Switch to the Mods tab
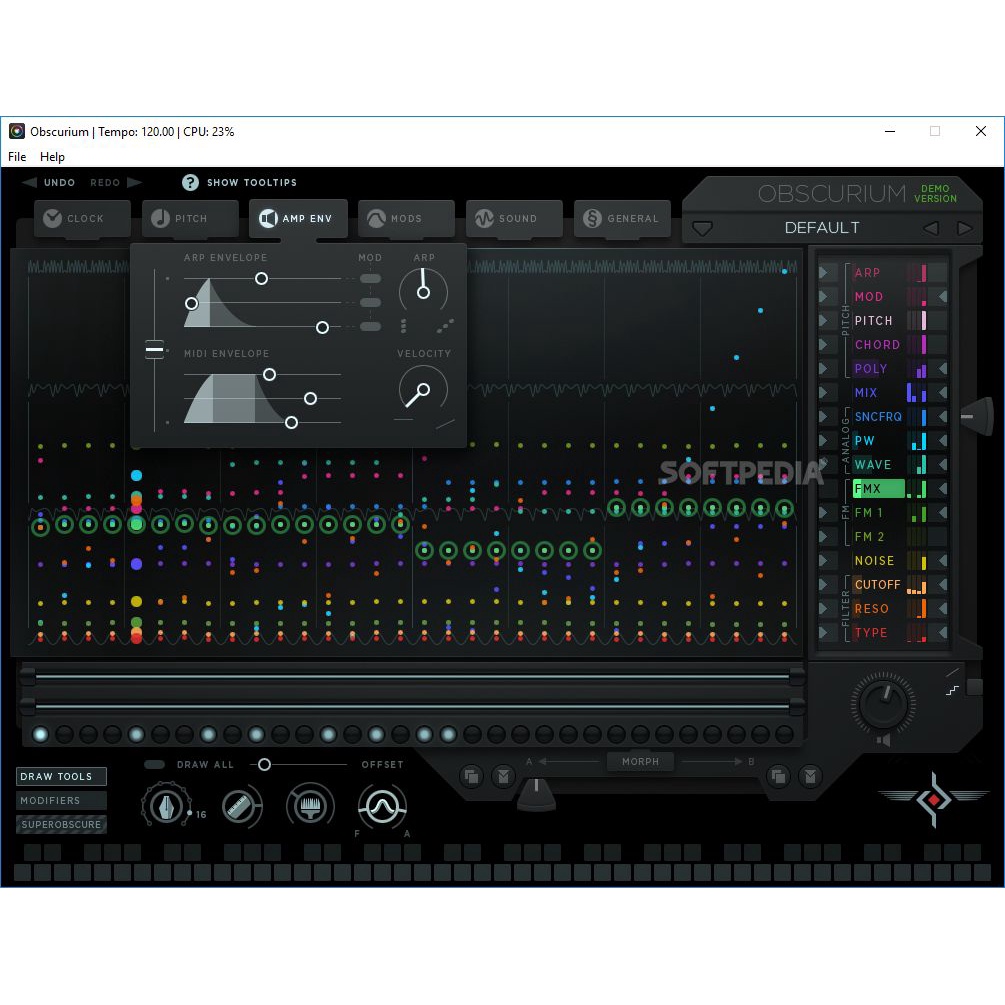This screenshot has width=1005, height=1005. coord(406,219)
